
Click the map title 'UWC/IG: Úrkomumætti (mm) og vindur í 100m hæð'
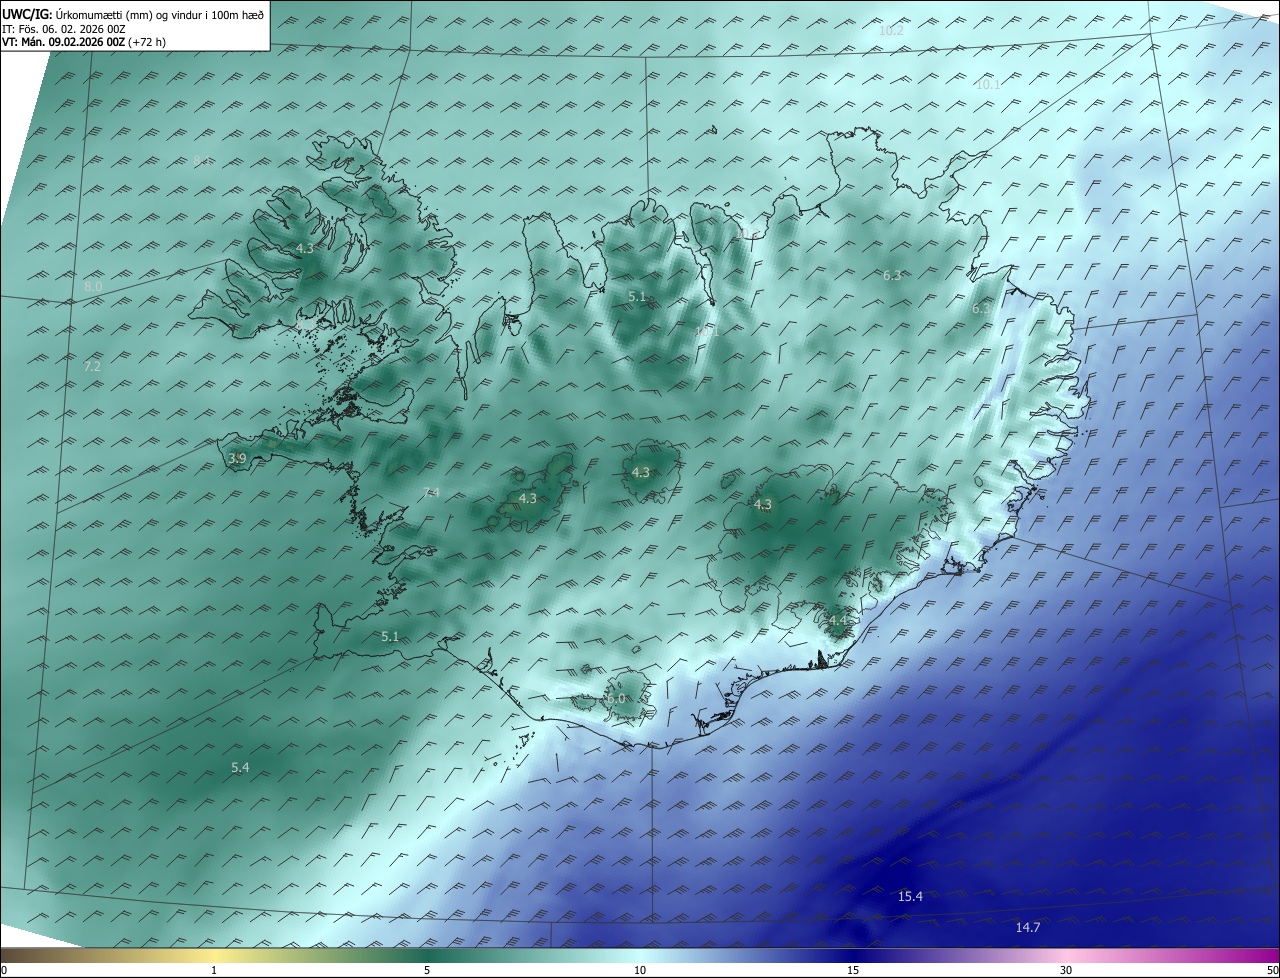click(133, 16)
